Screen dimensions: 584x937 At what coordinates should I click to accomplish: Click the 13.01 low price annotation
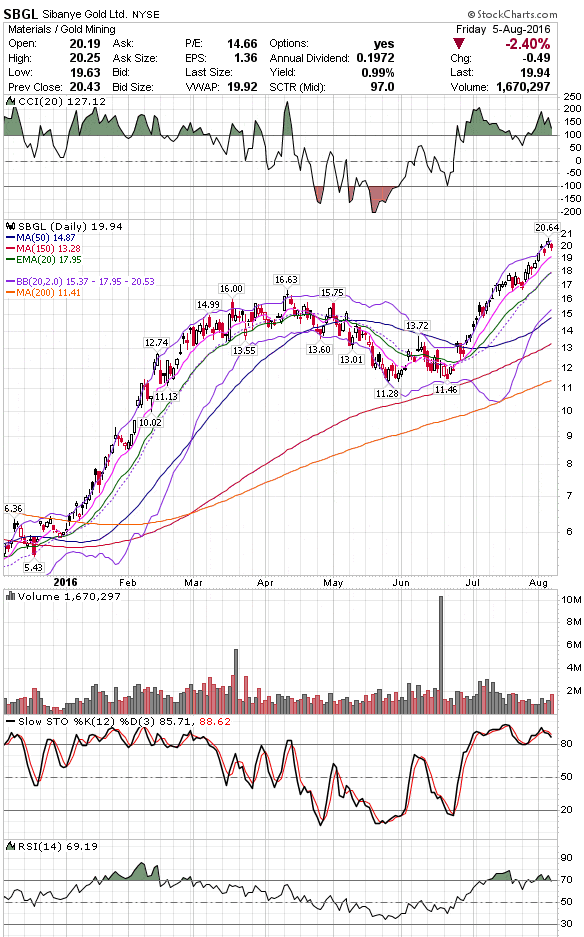point(351,360)
